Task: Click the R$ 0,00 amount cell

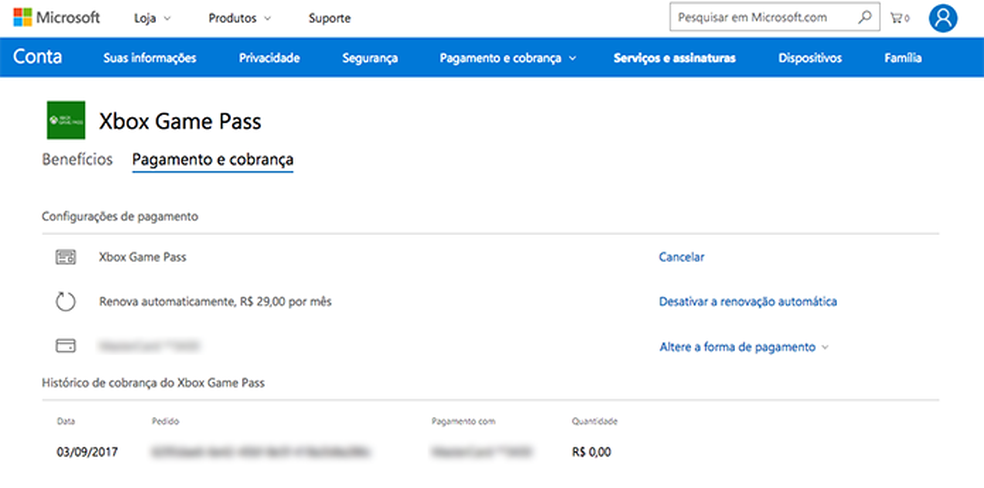Action: [x=592, y=452]
